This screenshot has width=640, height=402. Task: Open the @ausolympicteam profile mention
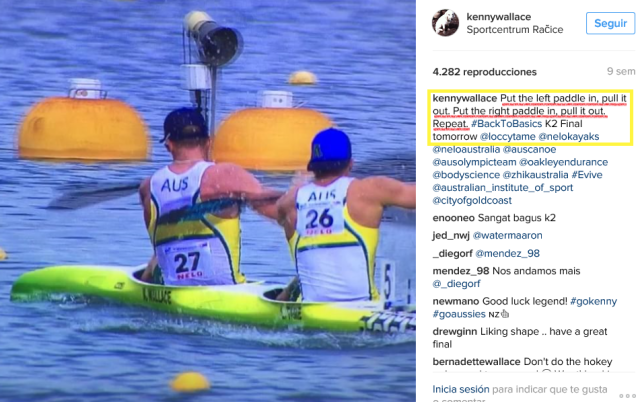click(x=474, y=162)
